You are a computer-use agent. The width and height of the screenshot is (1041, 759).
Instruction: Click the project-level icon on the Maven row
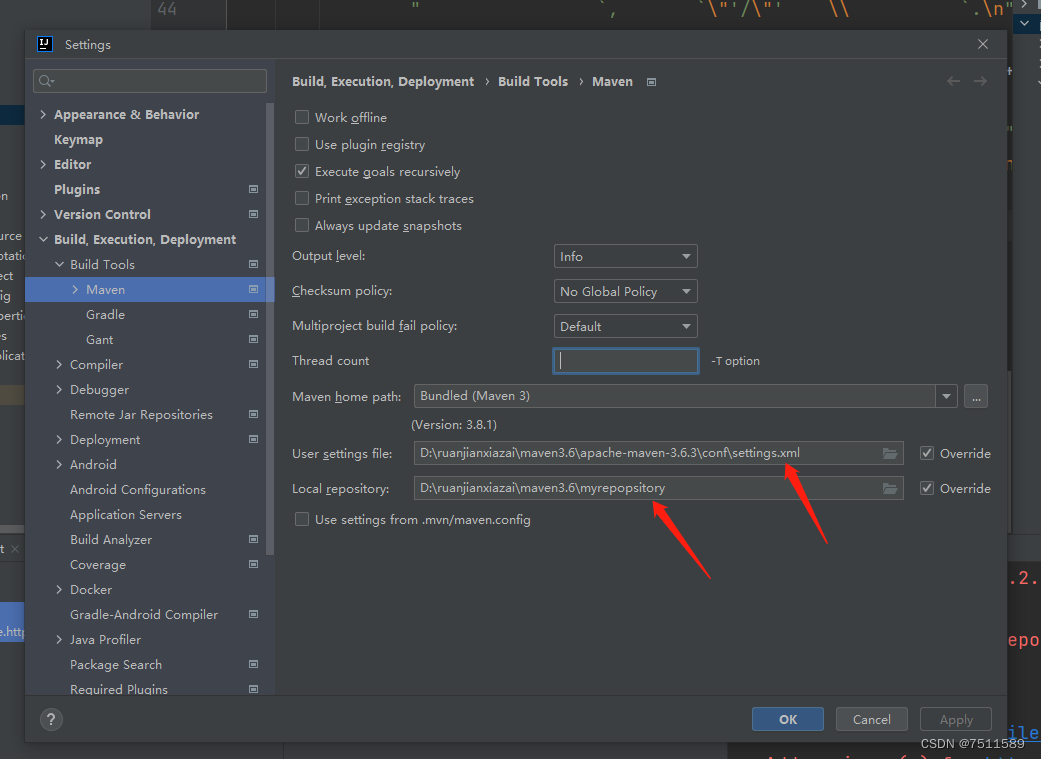253,290
